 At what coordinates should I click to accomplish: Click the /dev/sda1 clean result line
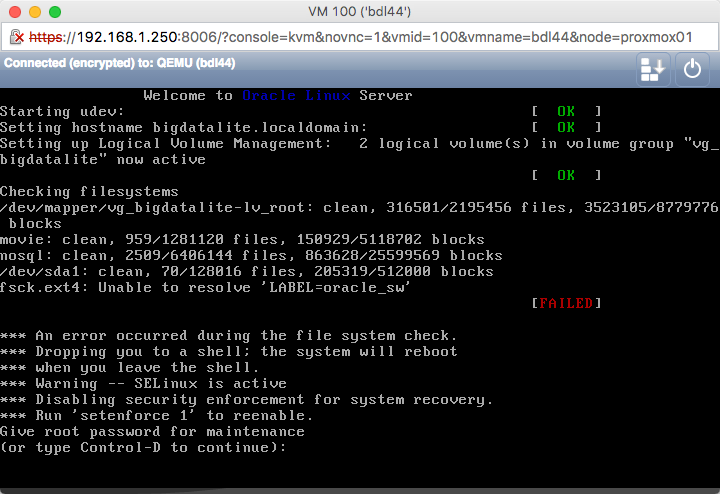pos(246,271)
